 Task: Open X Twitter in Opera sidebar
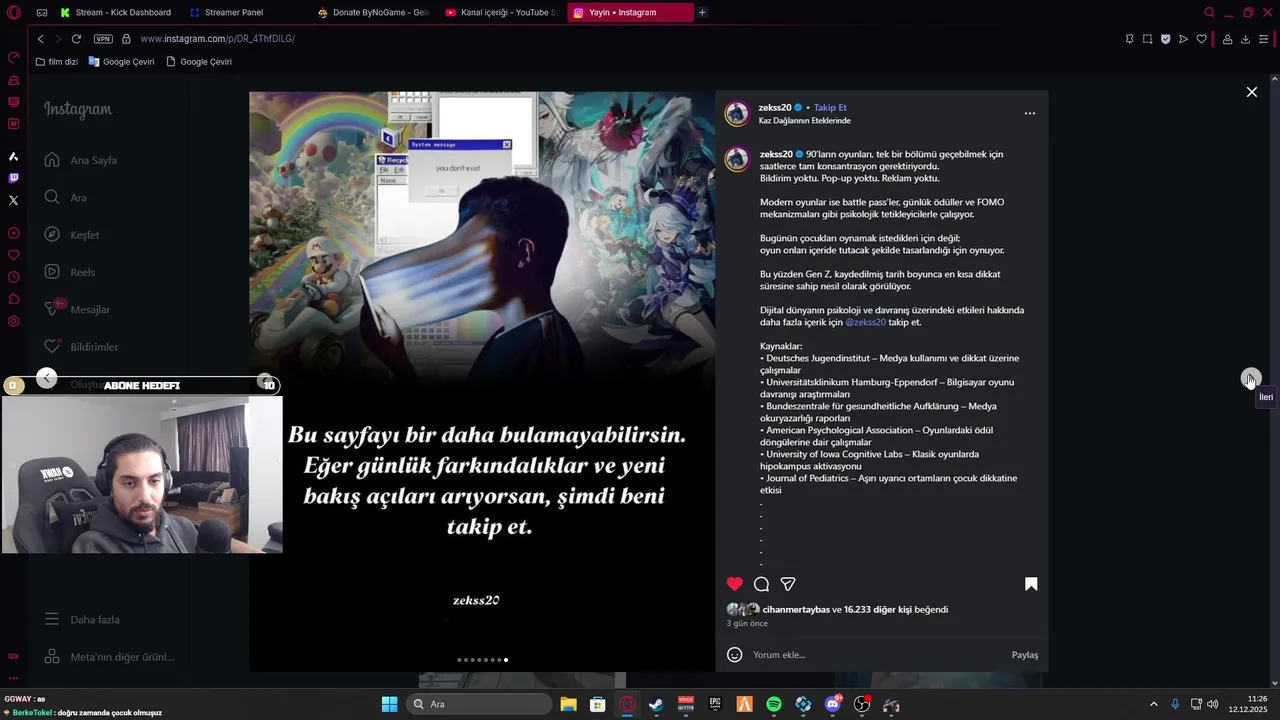[13, 200]
